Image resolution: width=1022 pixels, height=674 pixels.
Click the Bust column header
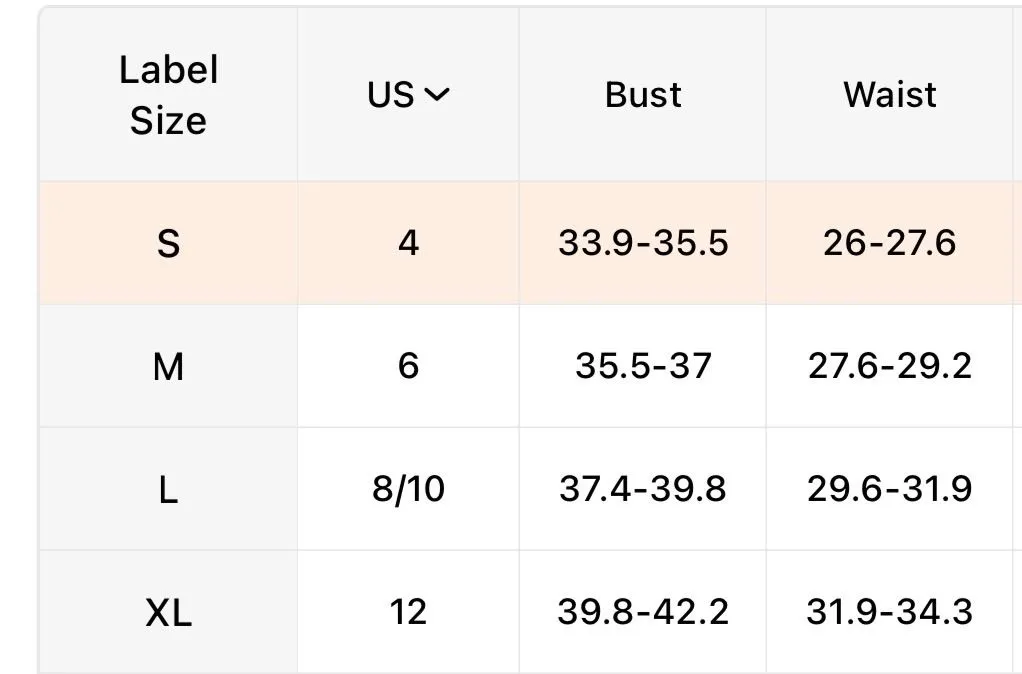(643, 95)
